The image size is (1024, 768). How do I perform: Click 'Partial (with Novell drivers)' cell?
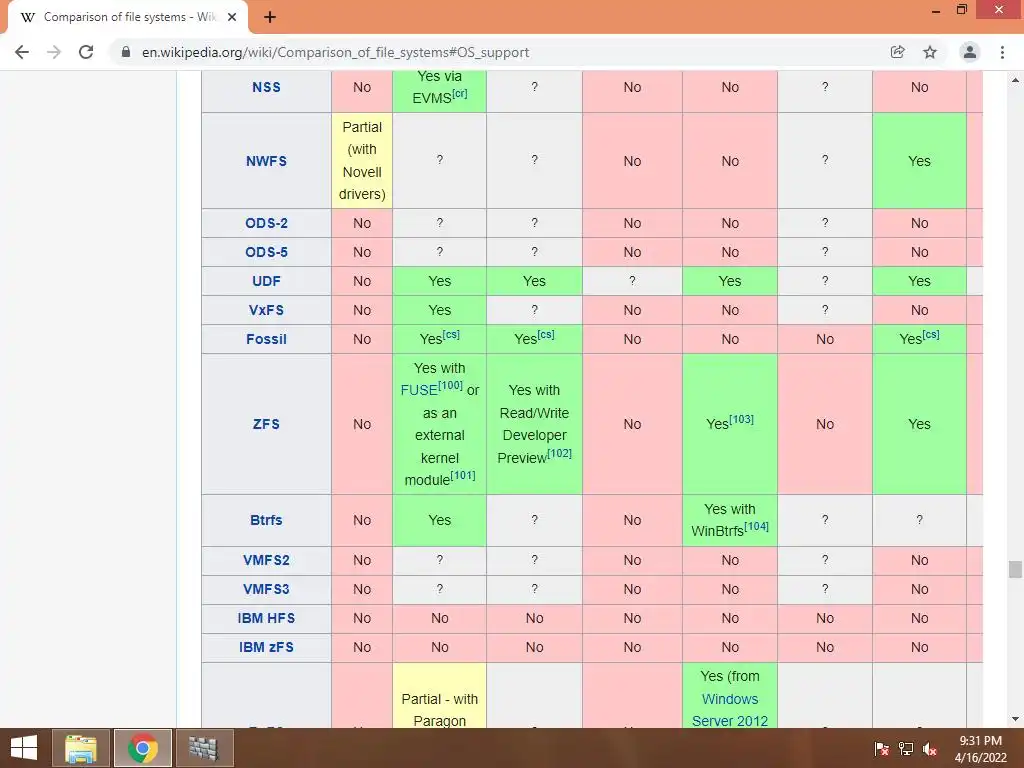click(x=362, y=161)
